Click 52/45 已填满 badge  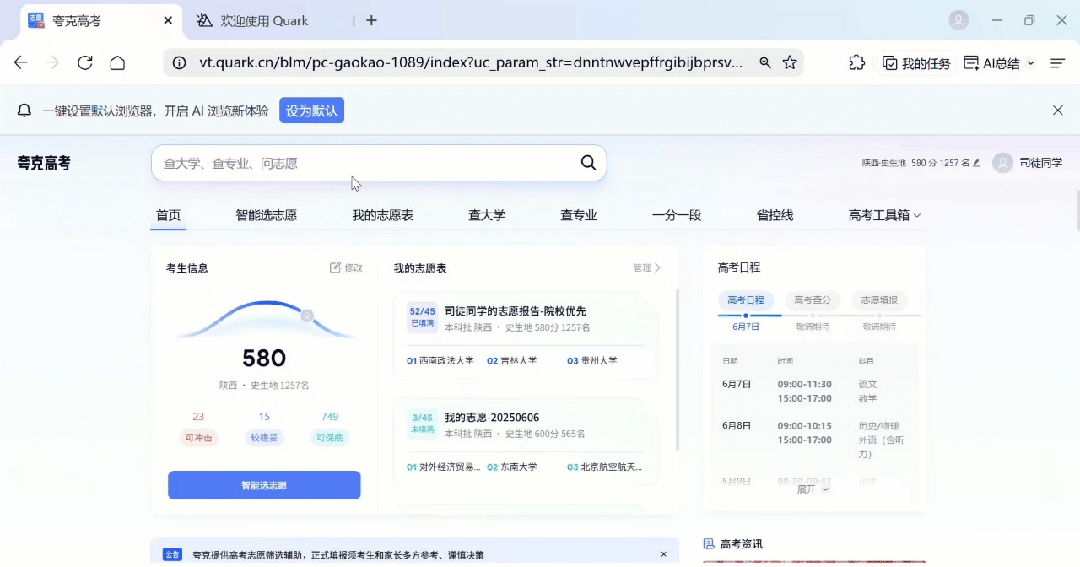[422, 317]
